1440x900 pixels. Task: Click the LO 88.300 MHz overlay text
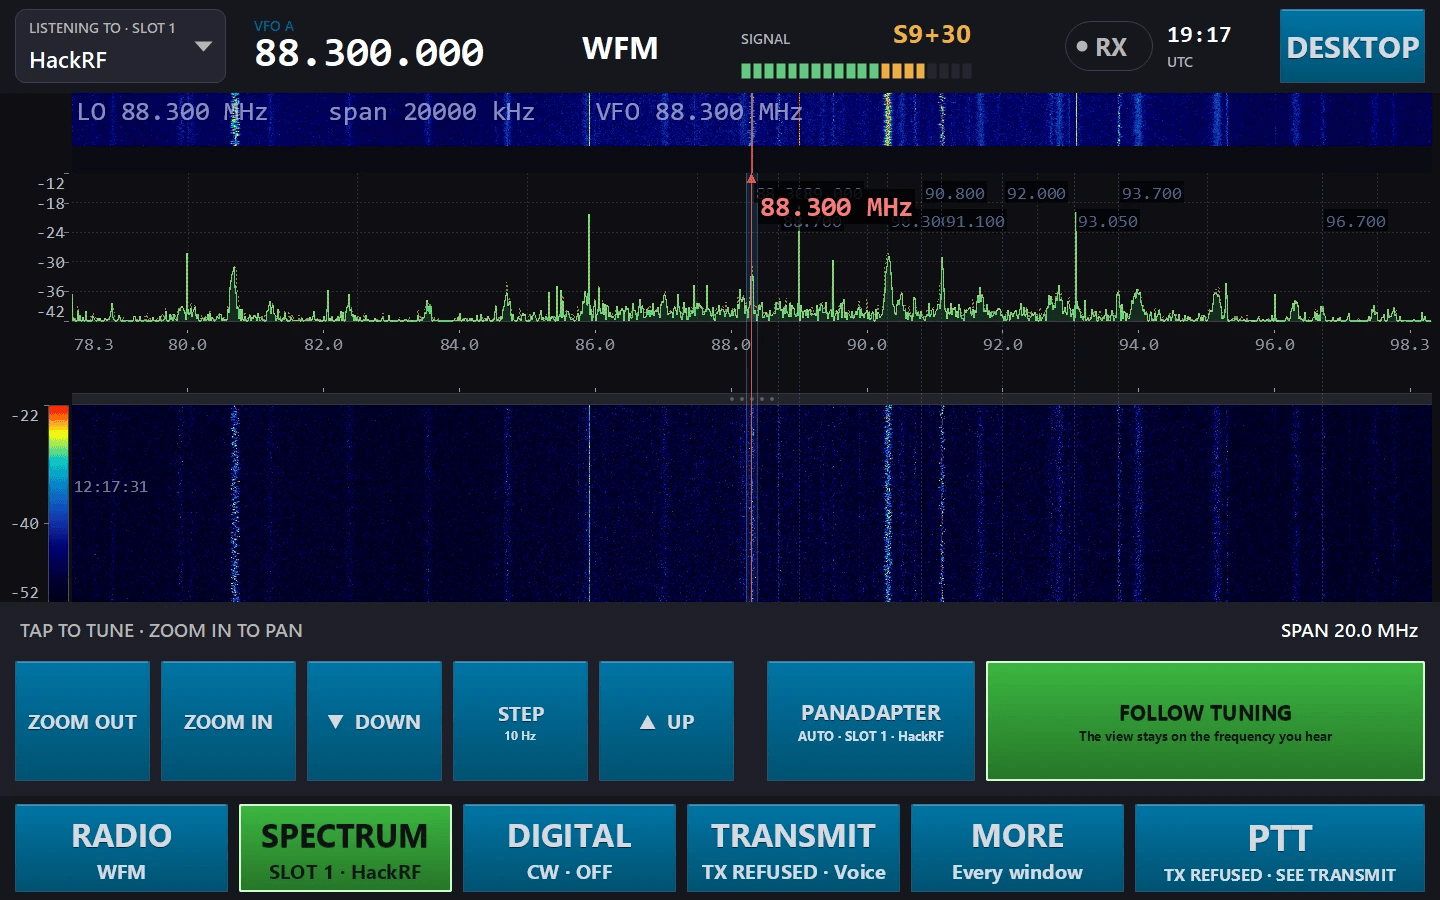coord(172,112)
